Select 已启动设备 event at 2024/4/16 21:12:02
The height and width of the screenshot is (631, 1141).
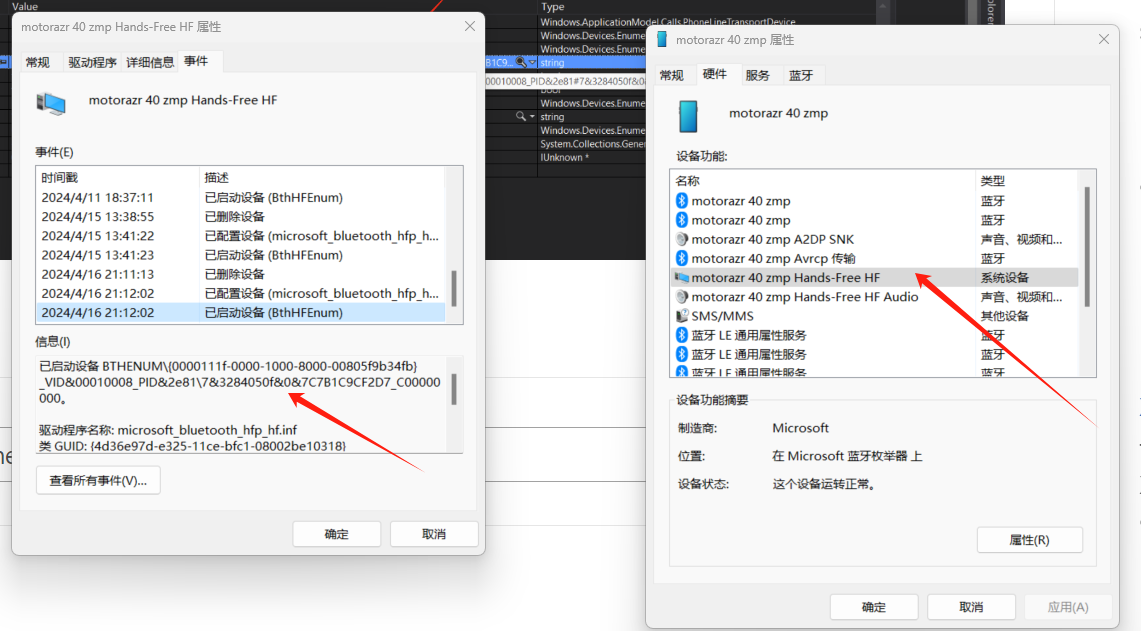pos(240,312)
